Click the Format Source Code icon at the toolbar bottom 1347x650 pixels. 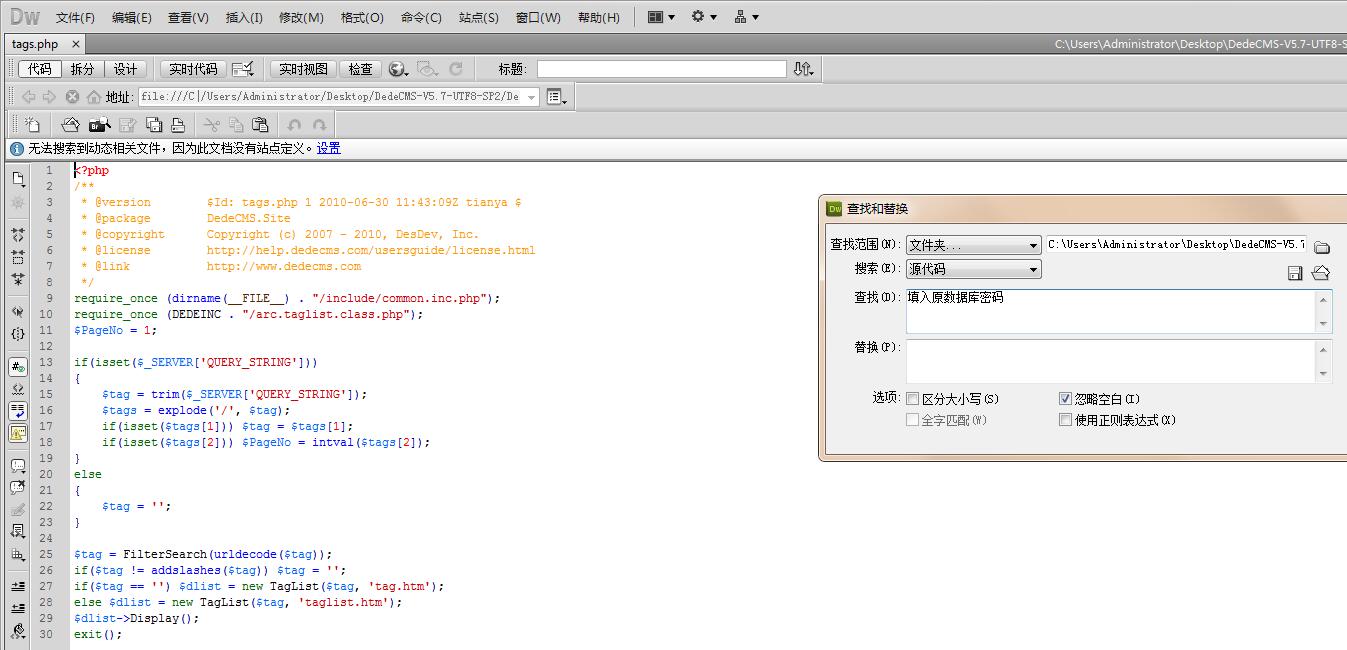18,631
